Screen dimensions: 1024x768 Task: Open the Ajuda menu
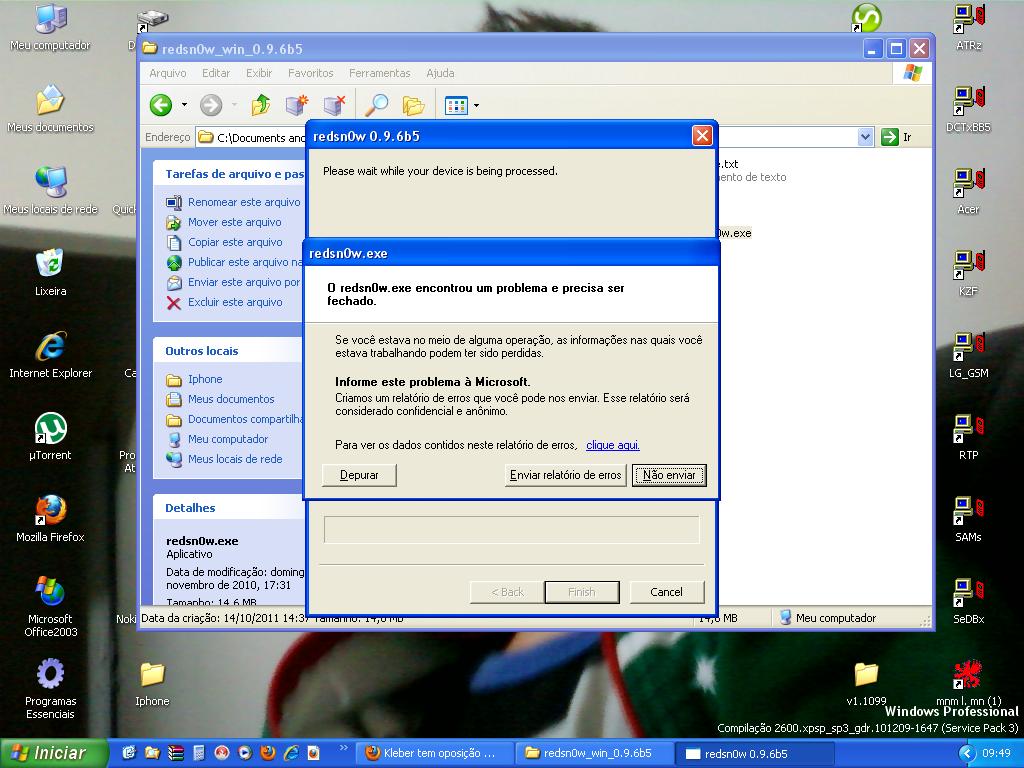pyautogui.click(x=440, y=73)
